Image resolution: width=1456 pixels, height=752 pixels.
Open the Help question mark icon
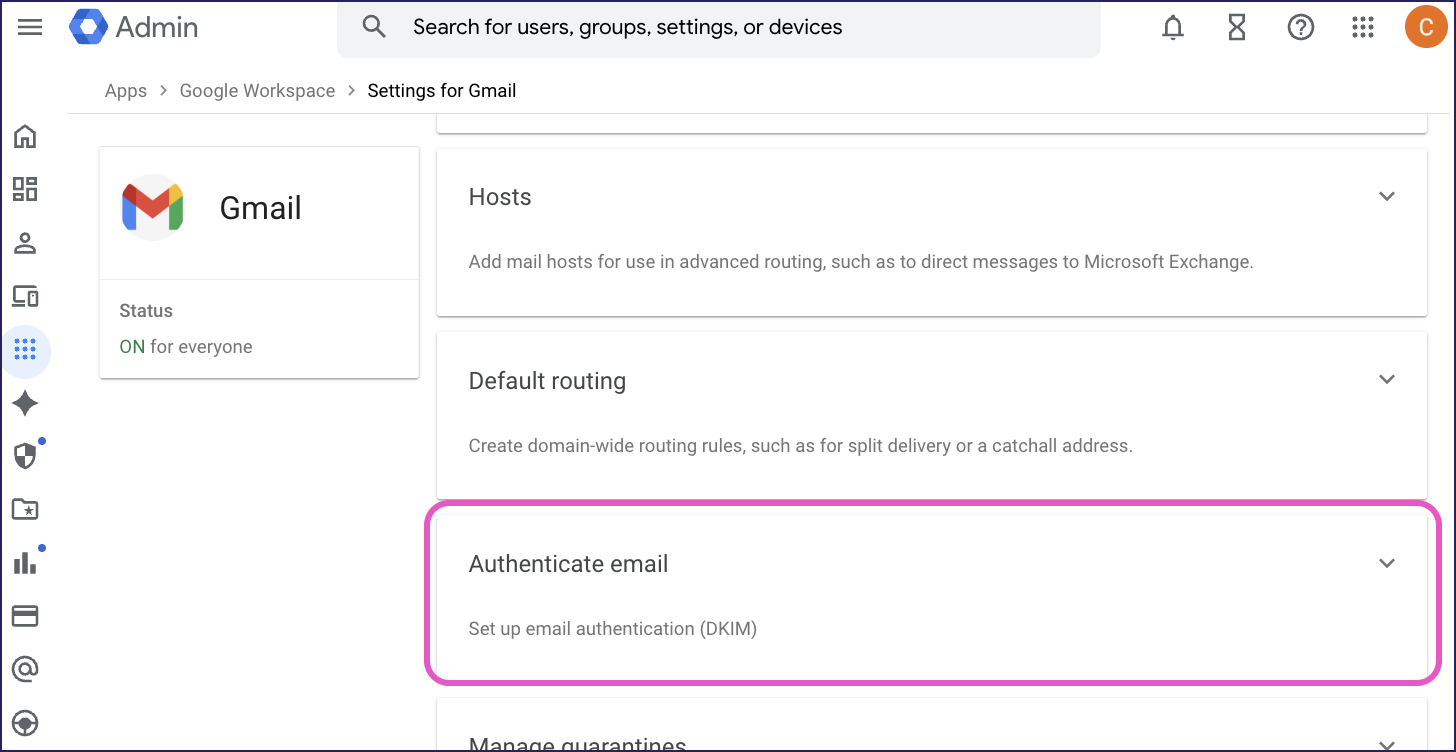1300,28
